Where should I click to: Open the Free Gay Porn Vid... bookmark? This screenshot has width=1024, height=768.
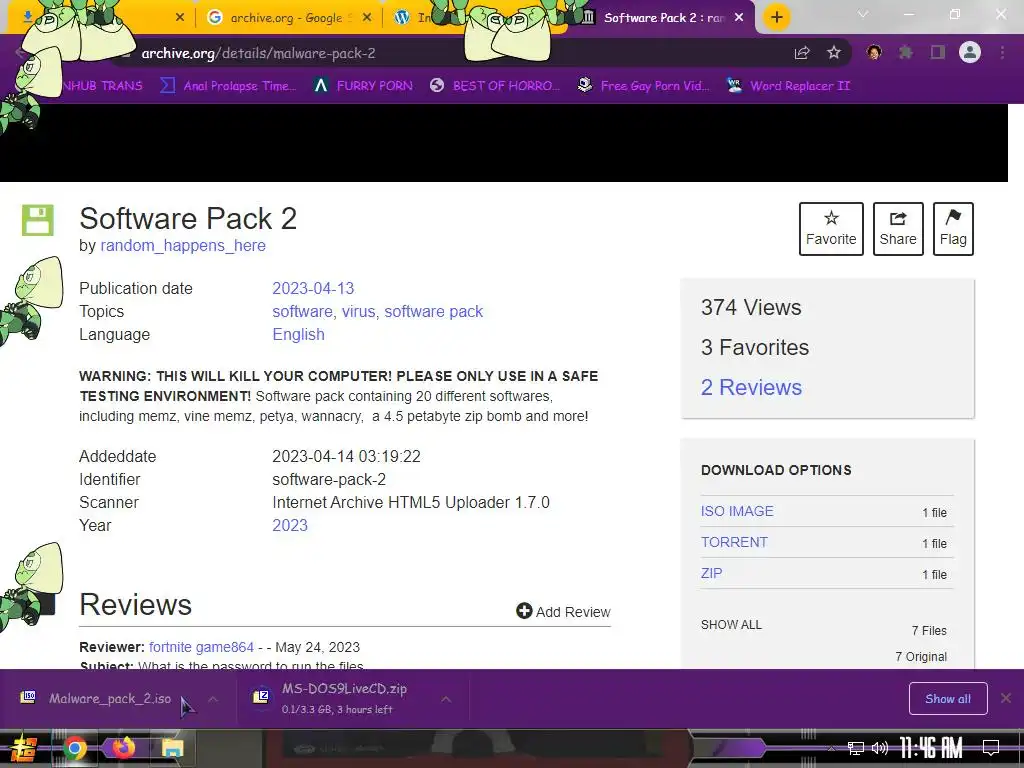644,86
